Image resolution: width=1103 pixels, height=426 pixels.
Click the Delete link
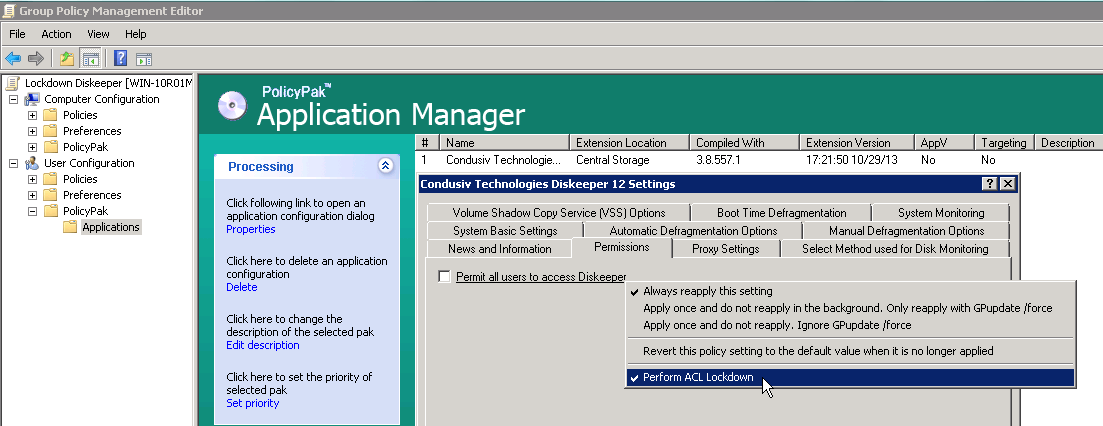tap(241, 287)
